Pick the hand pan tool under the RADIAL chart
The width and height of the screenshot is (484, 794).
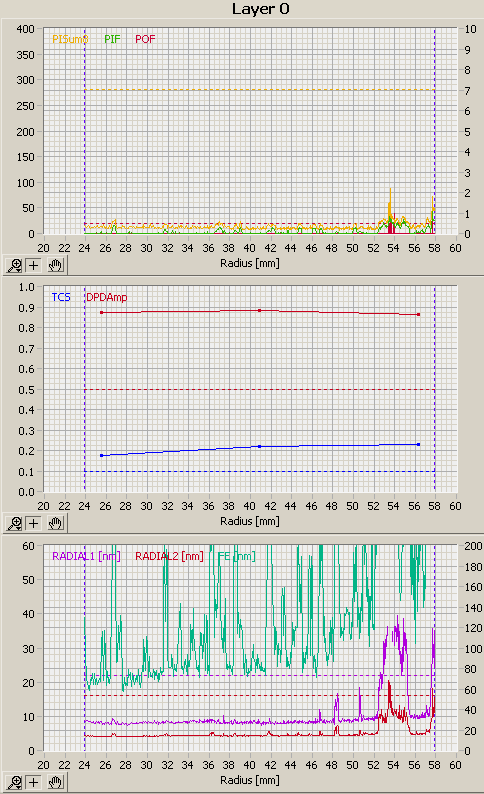point(55,782)
